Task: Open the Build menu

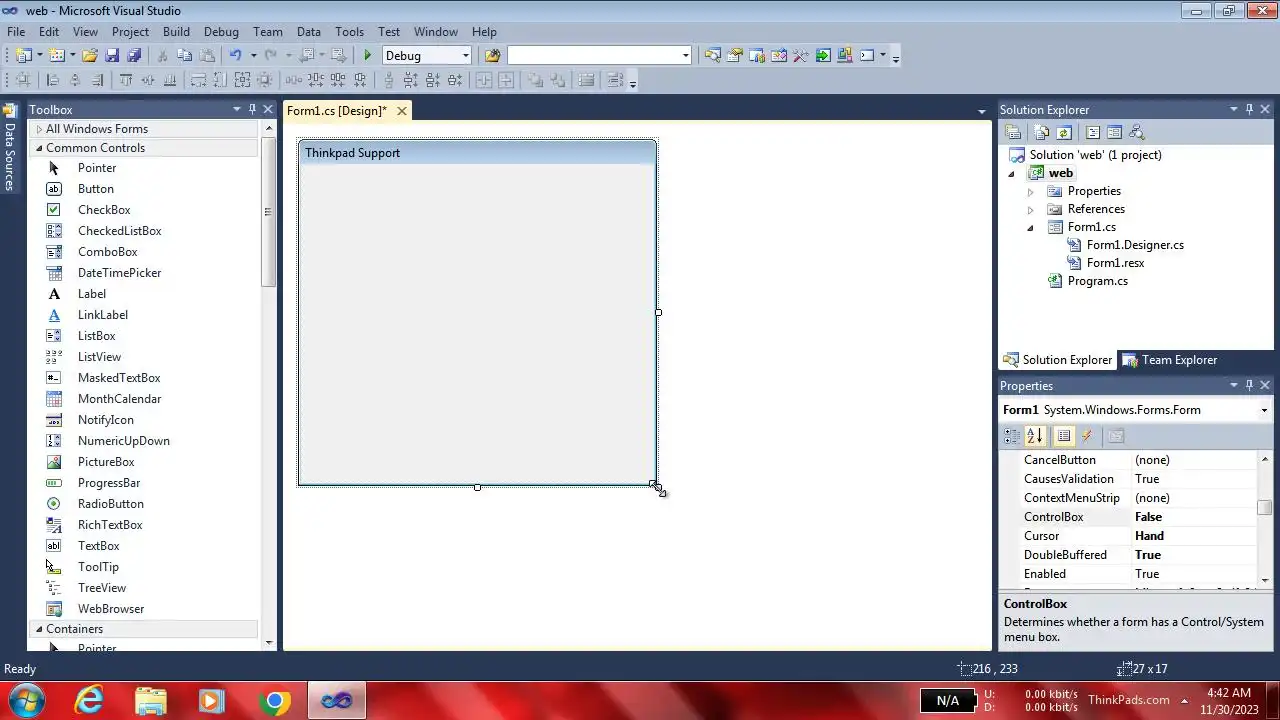Action: tap(176, 32)
